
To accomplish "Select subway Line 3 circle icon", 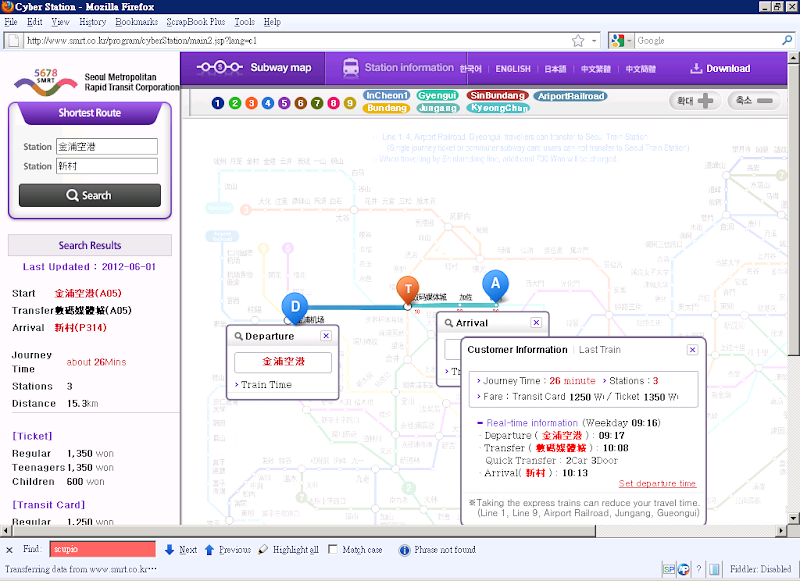I will [251, 103].
